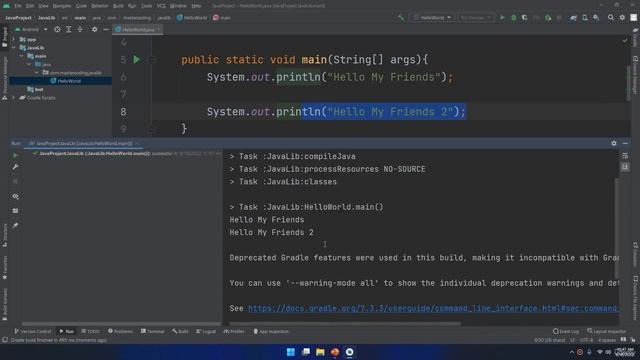640x360 pixels.
Task: Click Windows Start button on taskbar
Action: pyautogui.click(x=291, y=352)
